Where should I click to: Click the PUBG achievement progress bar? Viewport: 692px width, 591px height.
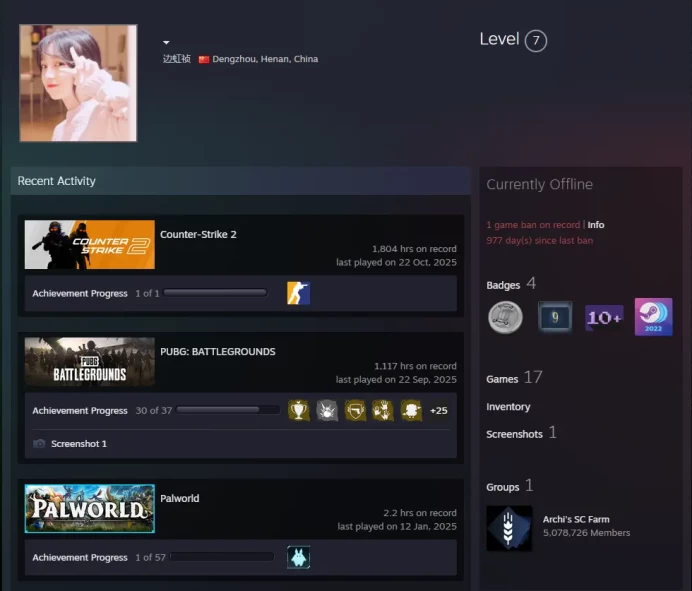(228, 410)
